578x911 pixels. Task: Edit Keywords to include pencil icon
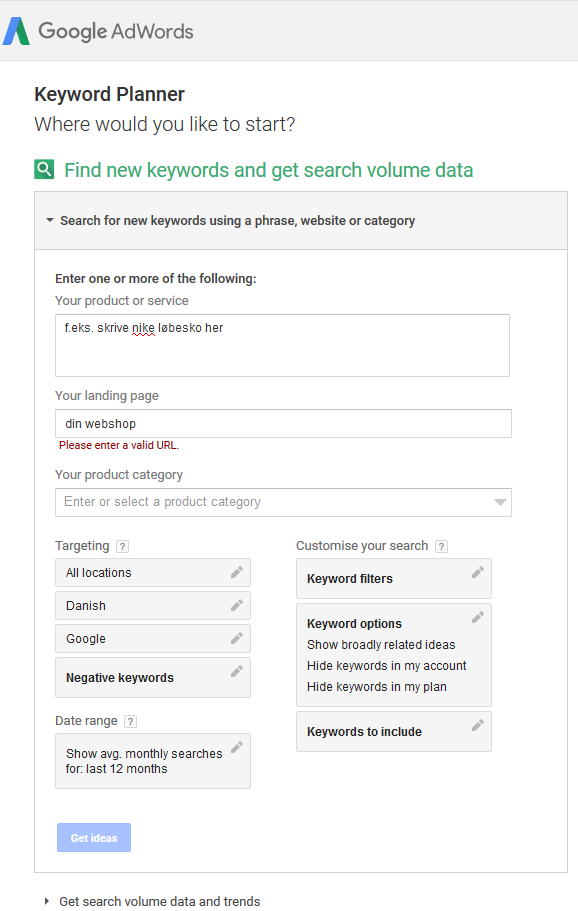click(x=478, y=725)
